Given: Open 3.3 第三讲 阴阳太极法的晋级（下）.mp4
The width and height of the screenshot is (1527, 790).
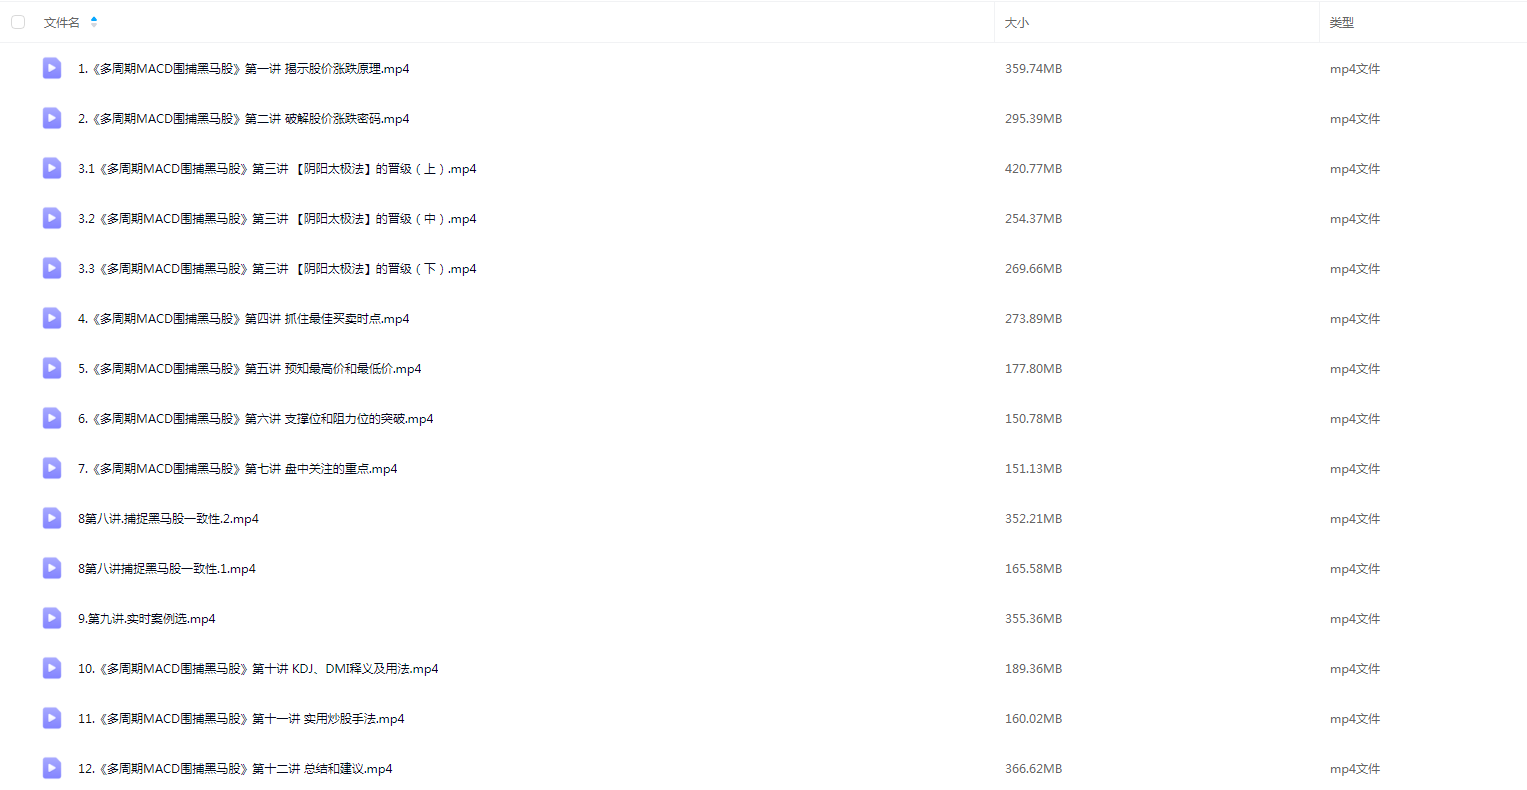Looking at the screenshot, I should pos(277,268).
